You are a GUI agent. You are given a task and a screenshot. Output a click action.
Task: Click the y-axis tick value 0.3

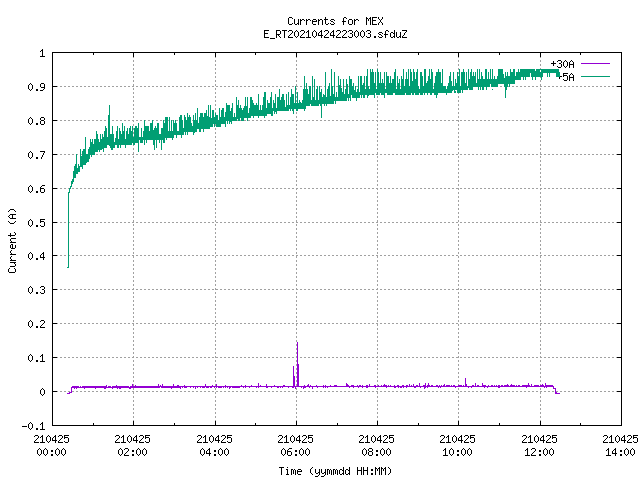coord(37,290)
